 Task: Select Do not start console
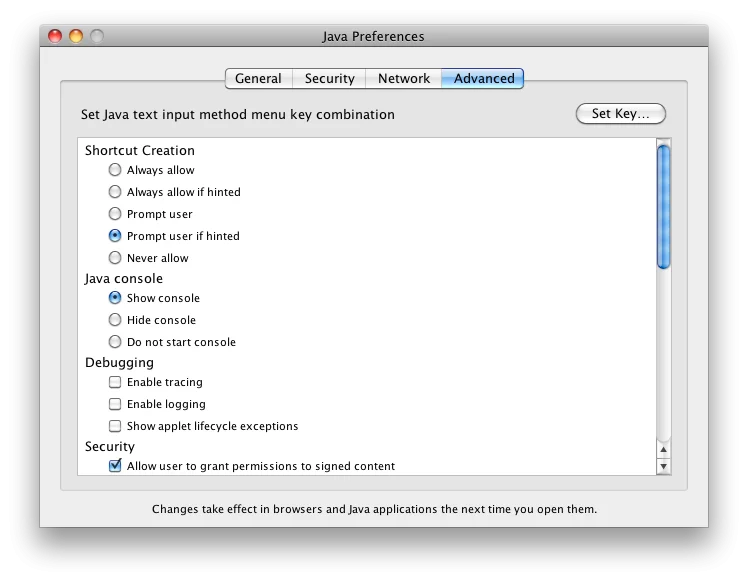coord(115,341)
